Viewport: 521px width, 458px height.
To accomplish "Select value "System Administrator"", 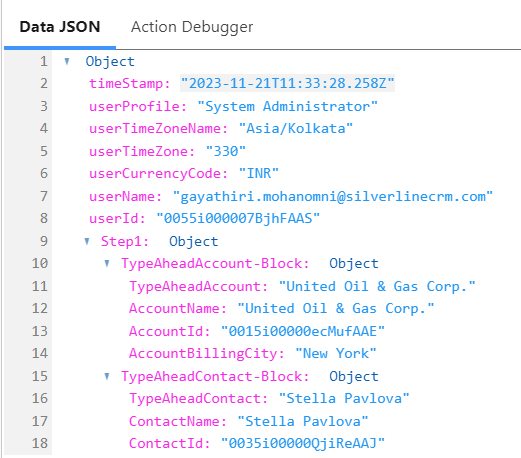I will click(287, 106).
